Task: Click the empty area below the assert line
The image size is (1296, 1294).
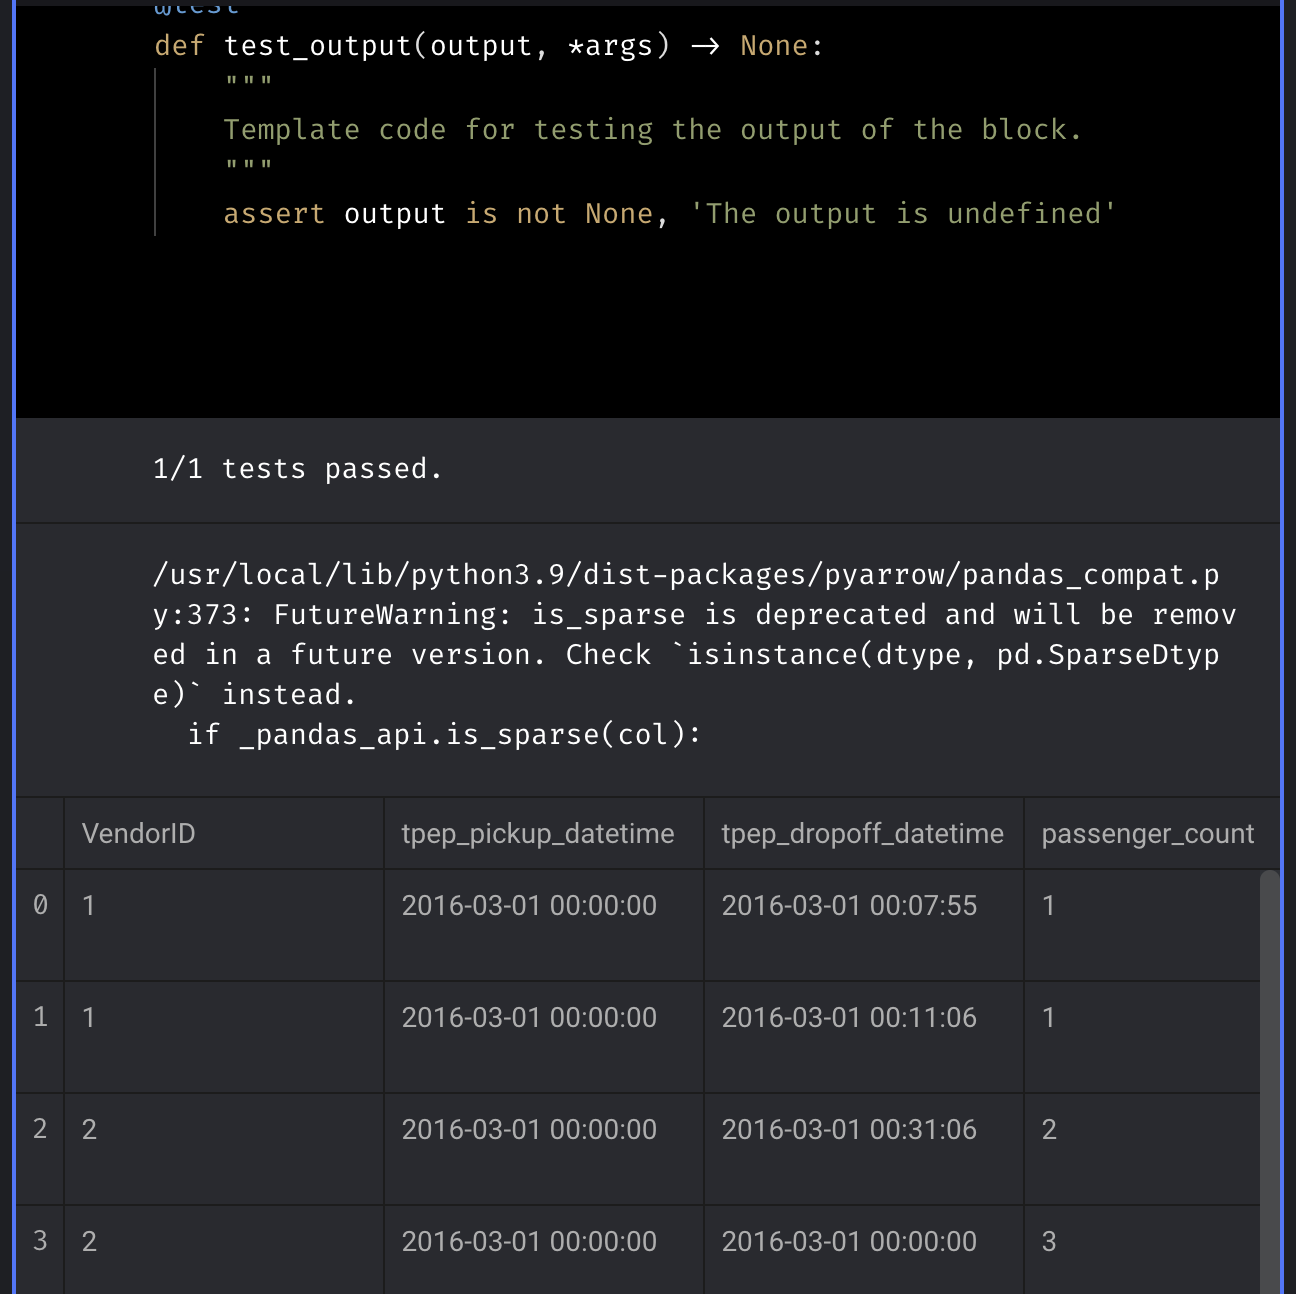Action: (648, 320)
